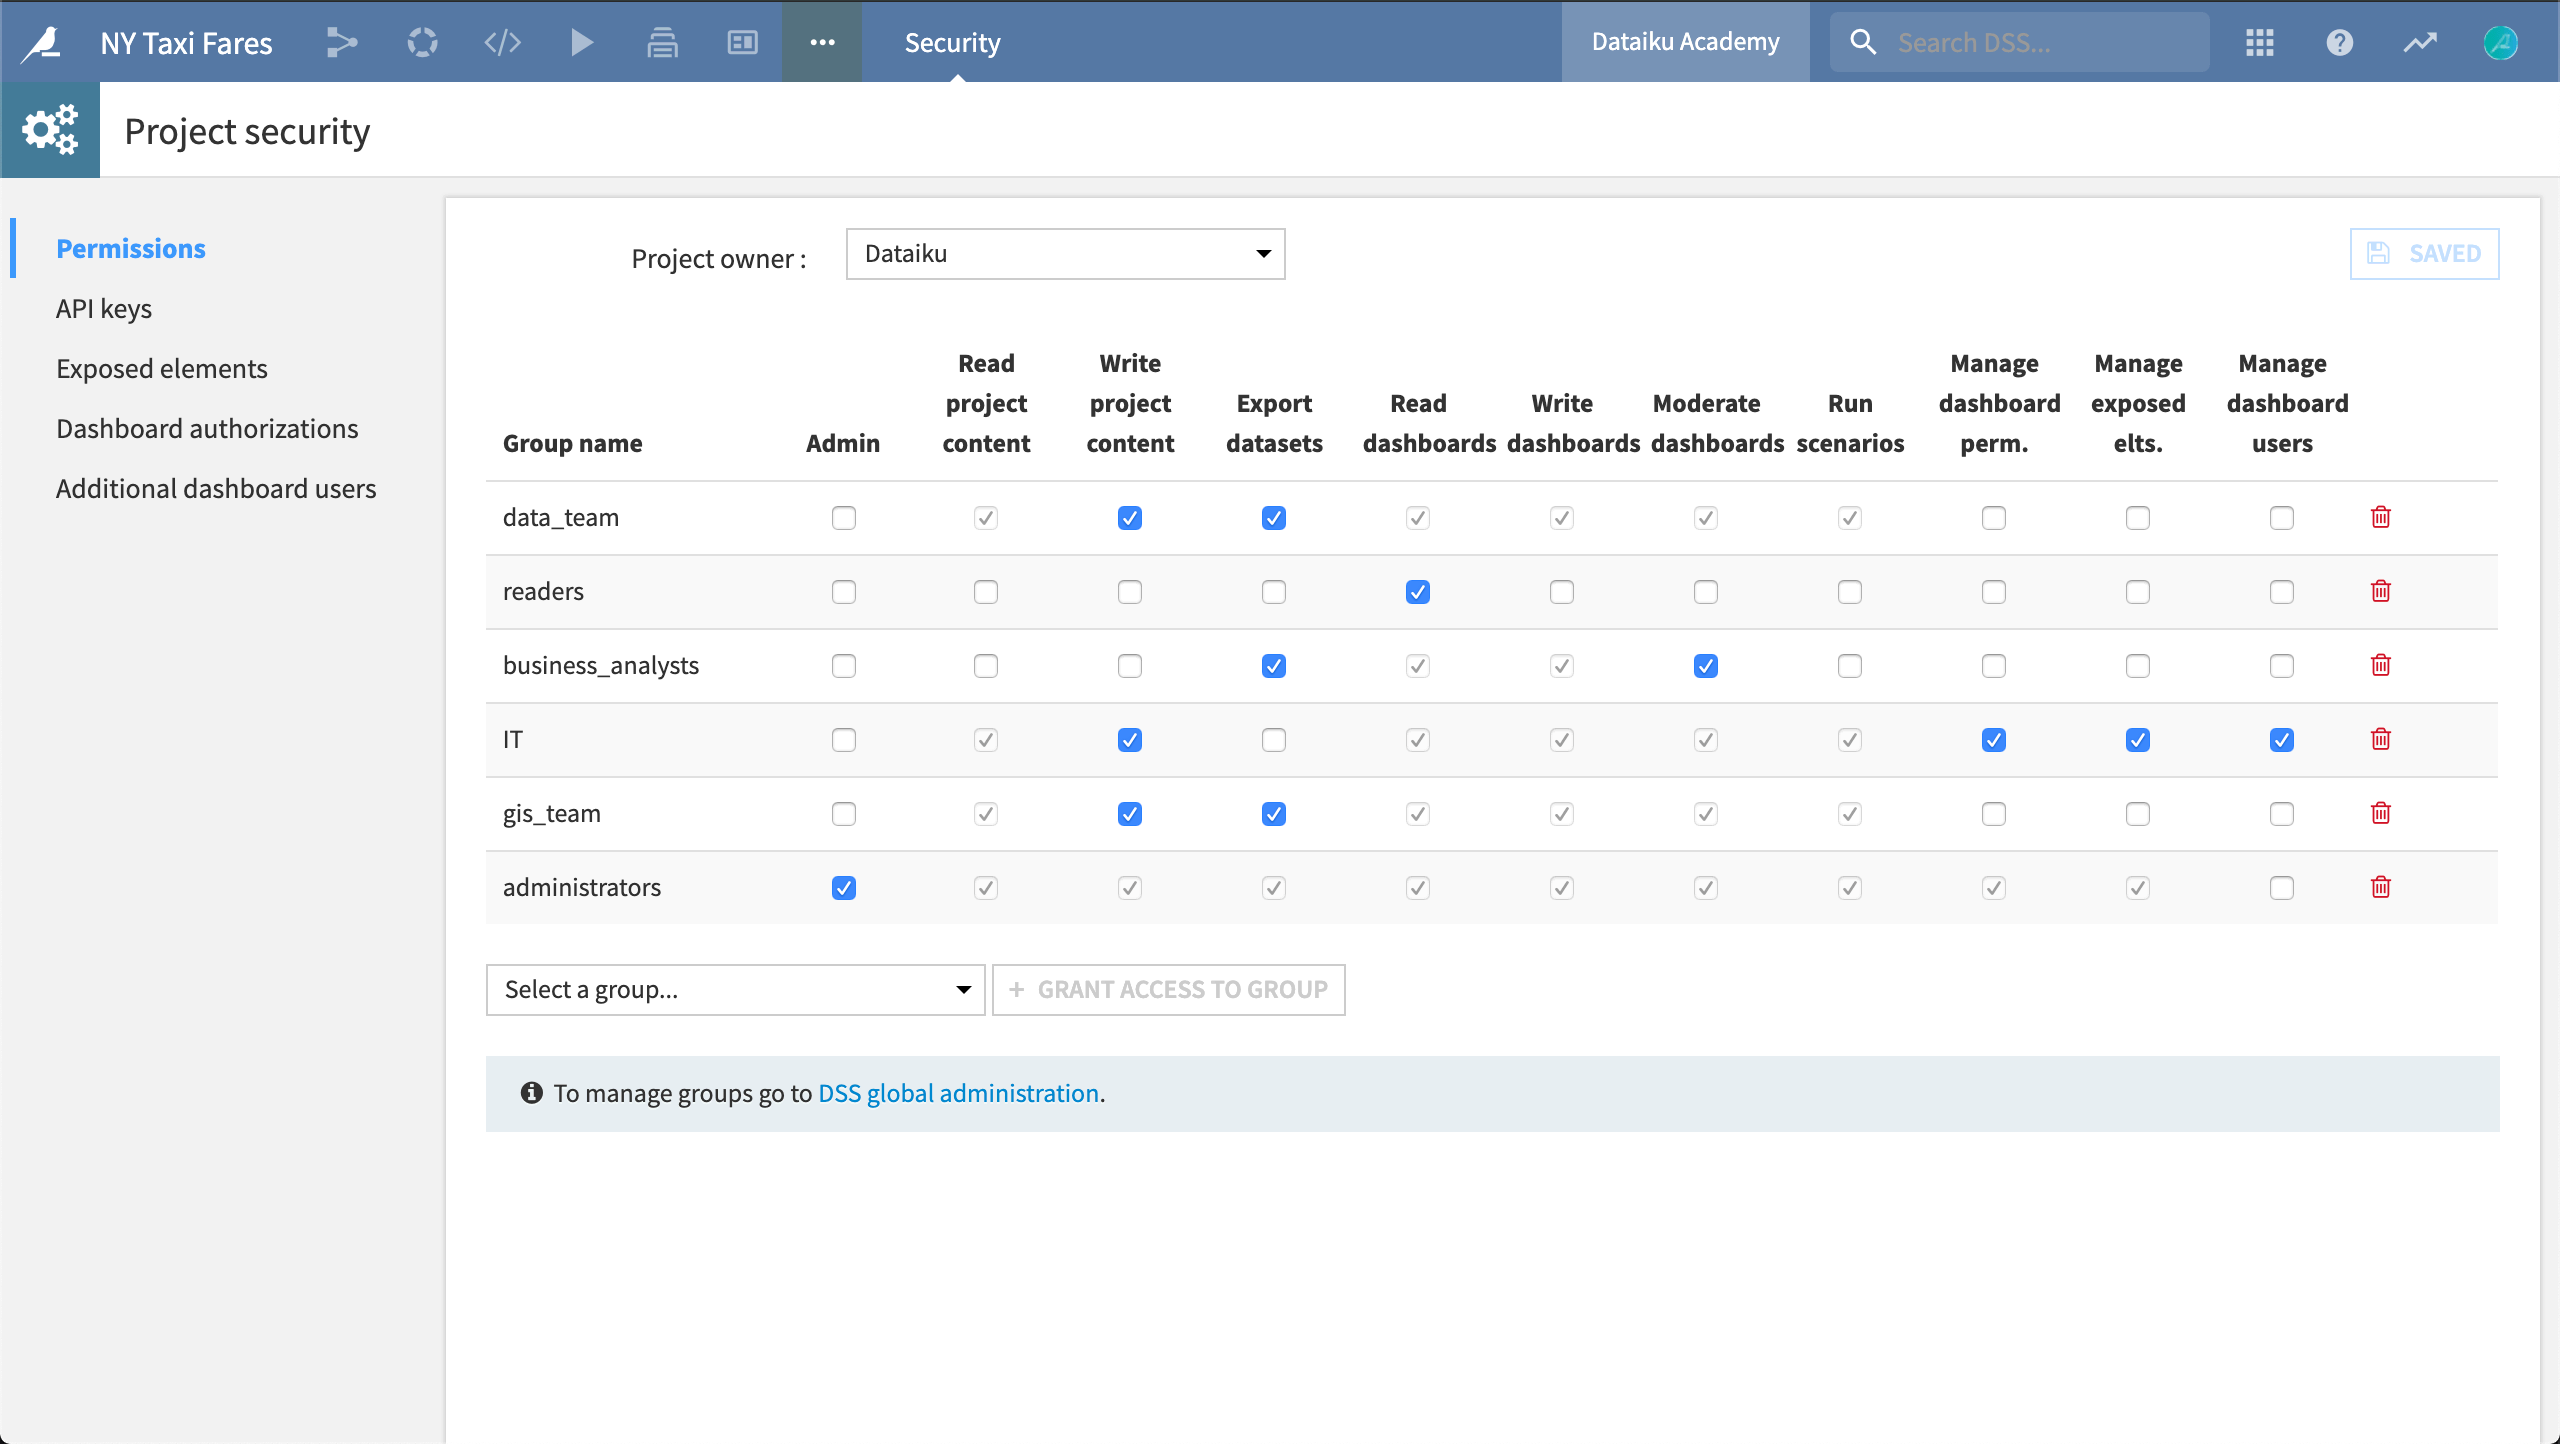Open the Dashboards icon
This screenshot has height=1444, width=2560.
pos(742,42)
